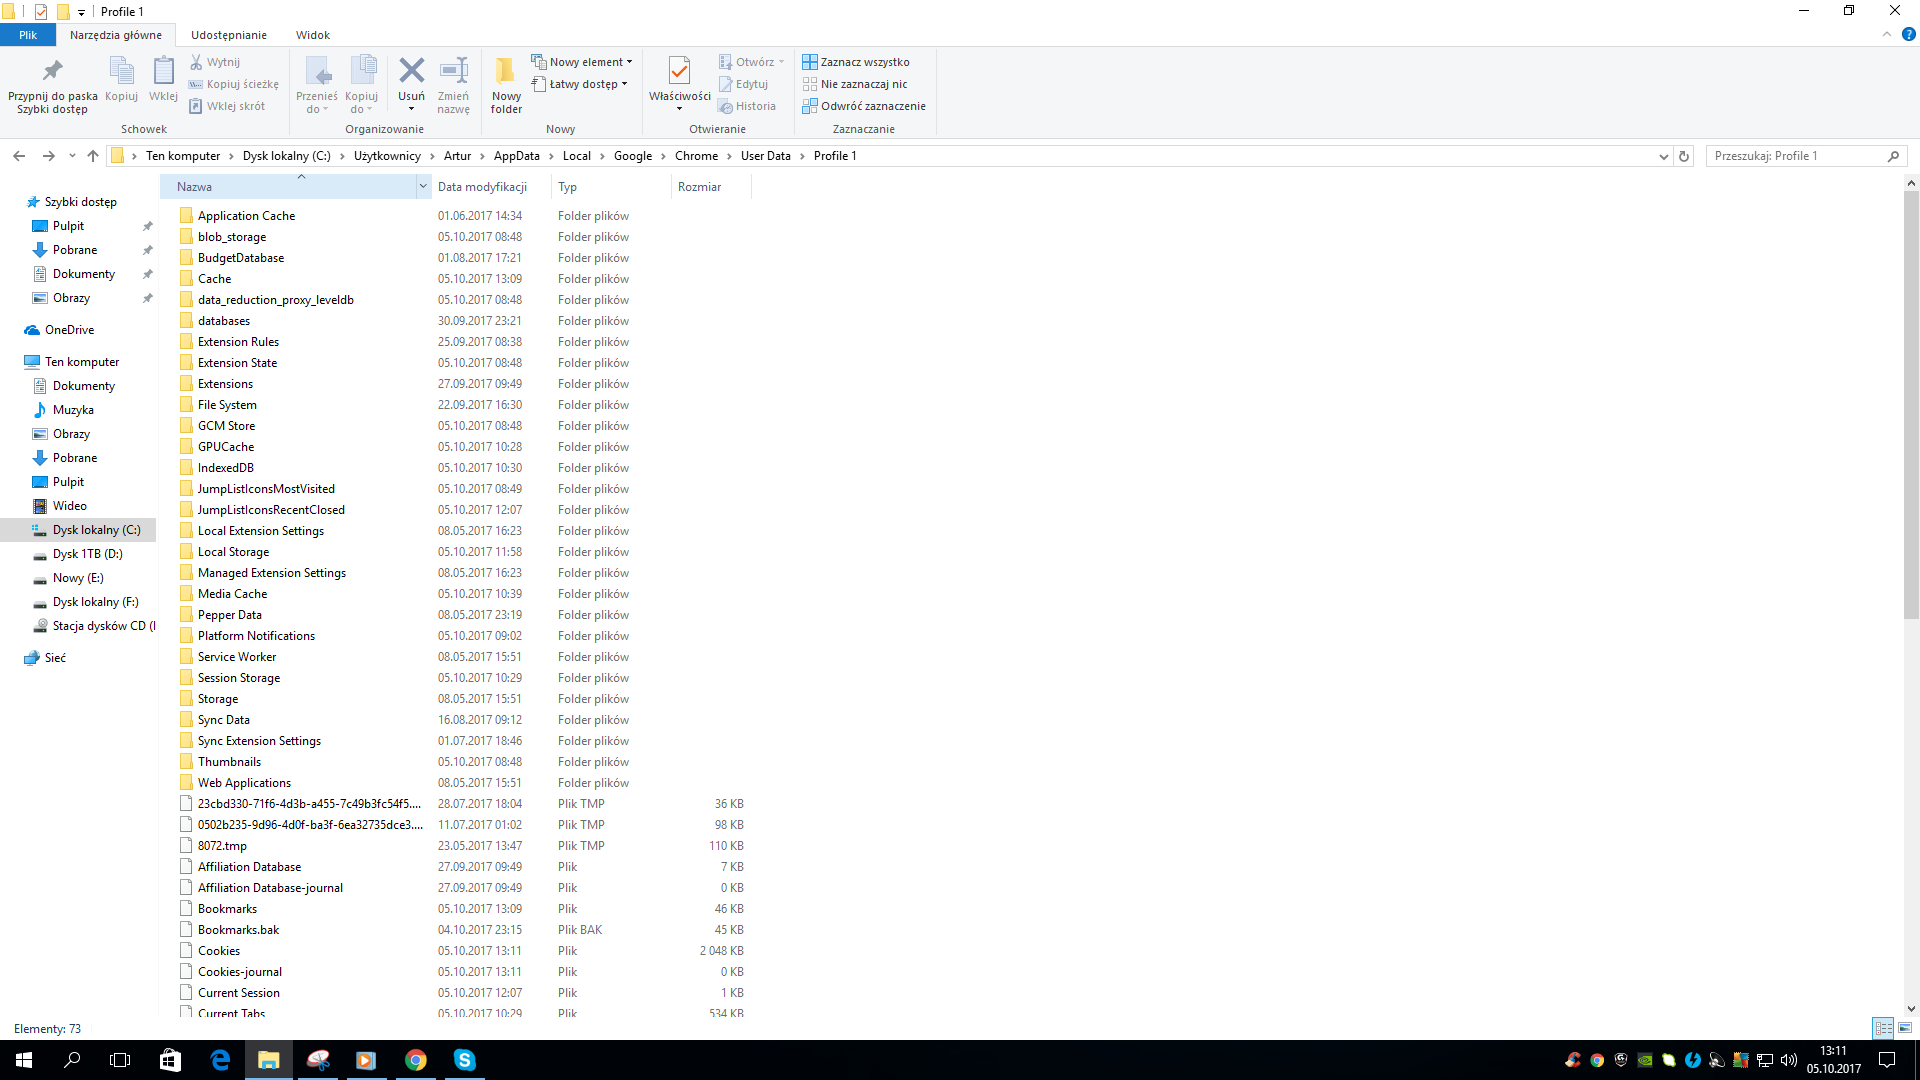Go up one folder level arrow

(93, 156)
